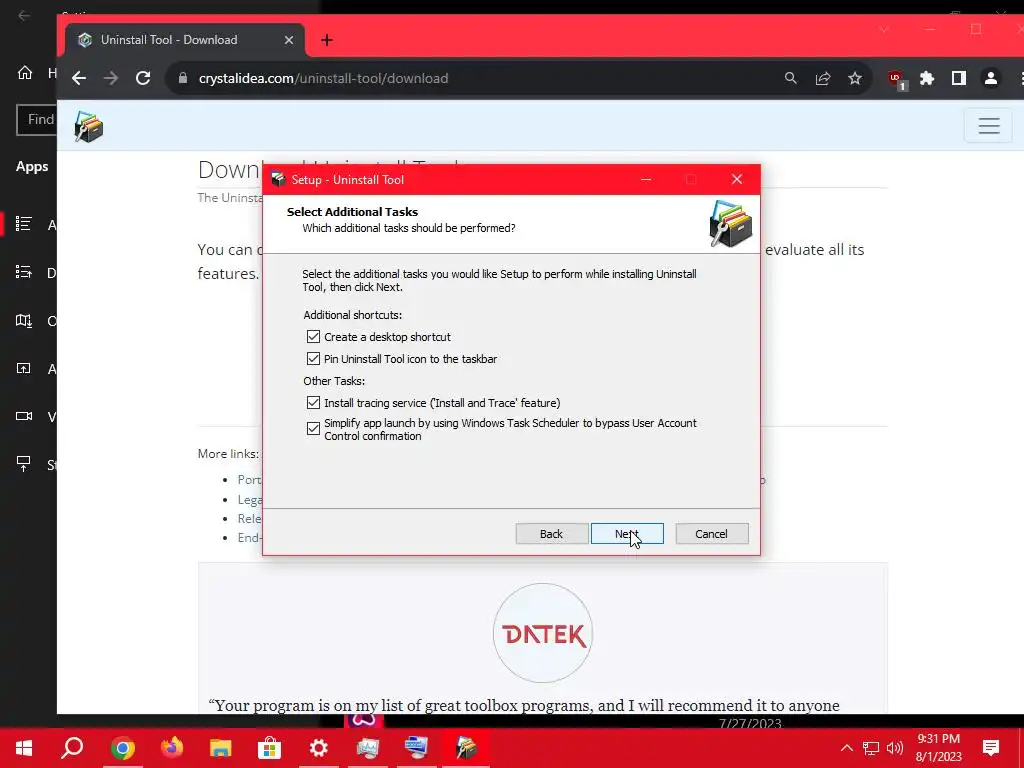Switch to Uninstall Tool setup in taskbar
The image size is (1024, 768).
(x=466, y=748)
